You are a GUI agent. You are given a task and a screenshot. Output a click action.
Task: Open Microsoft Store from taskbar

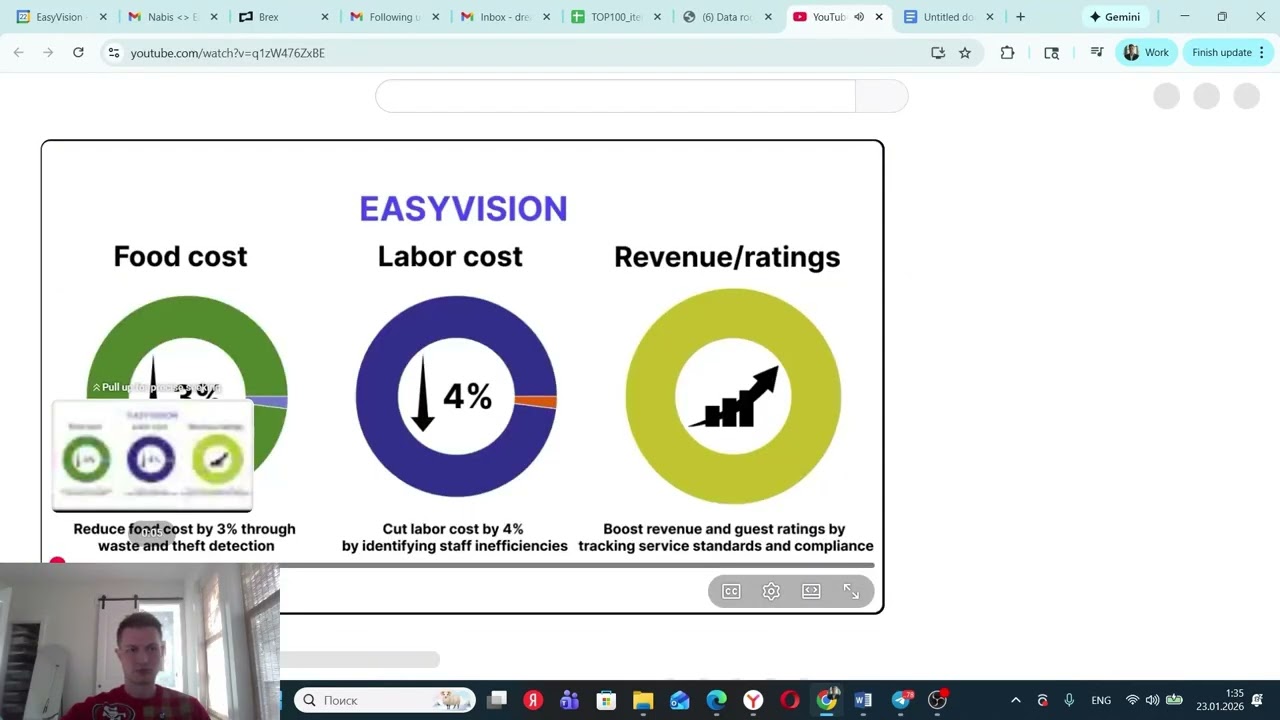click(x=606, y=700)
